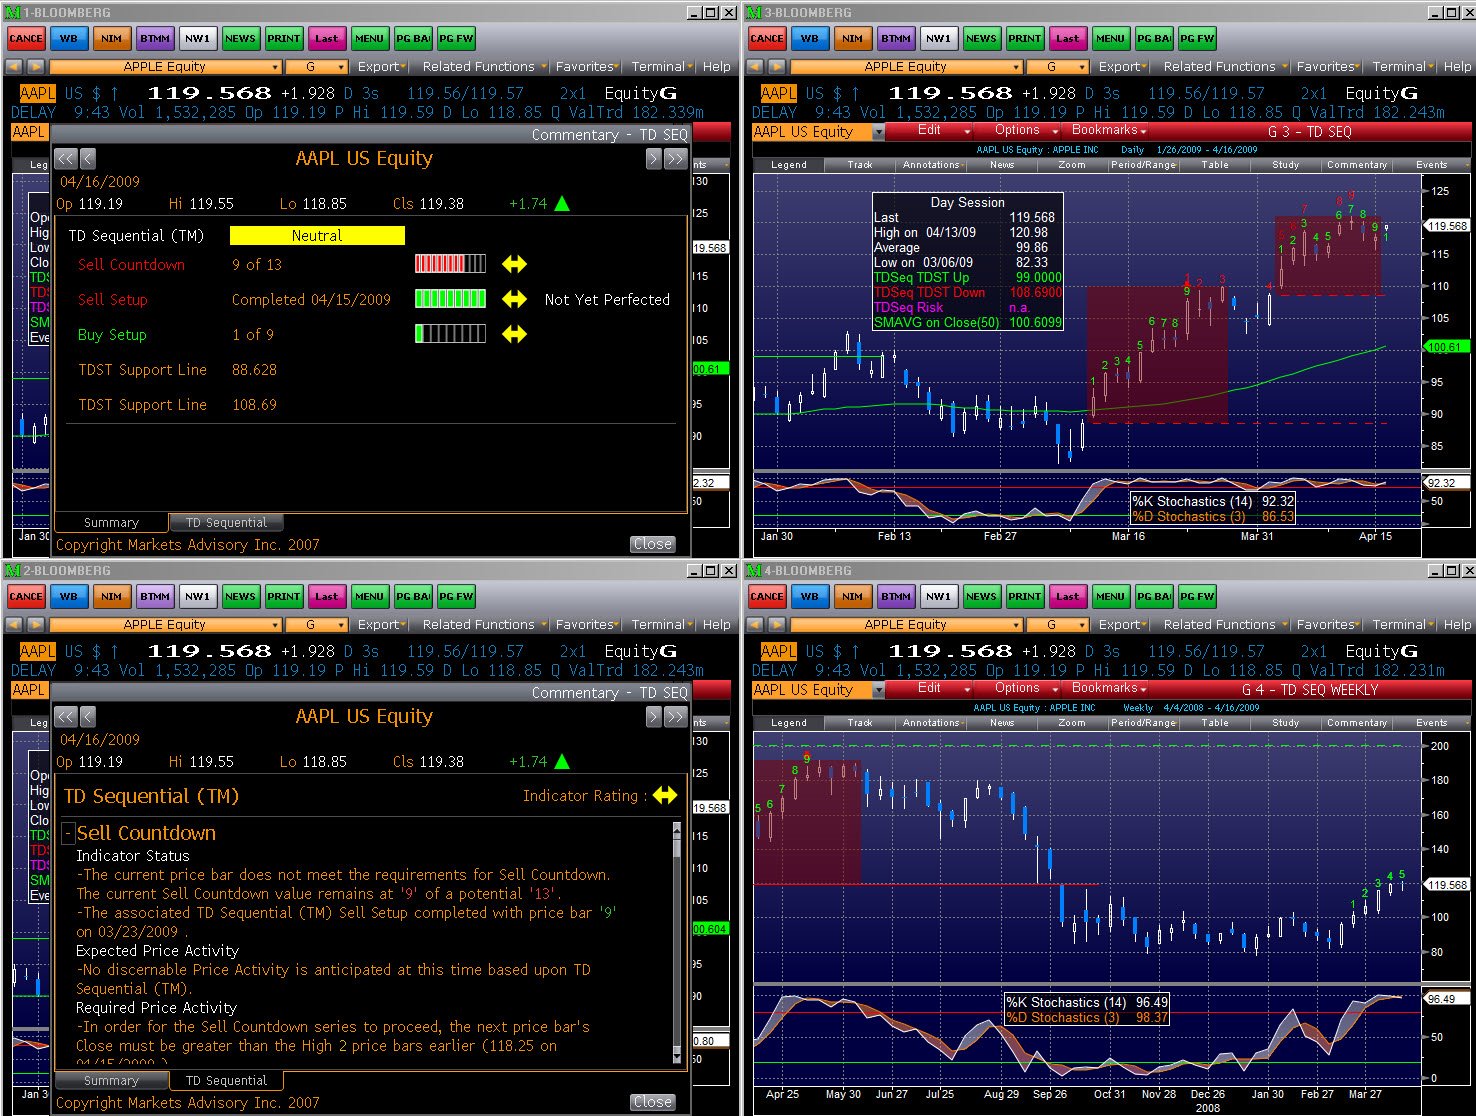Click the '9 of 13' Sell Countdown value
This screenshot has height=1116, width=1476.
click(257, 265)
